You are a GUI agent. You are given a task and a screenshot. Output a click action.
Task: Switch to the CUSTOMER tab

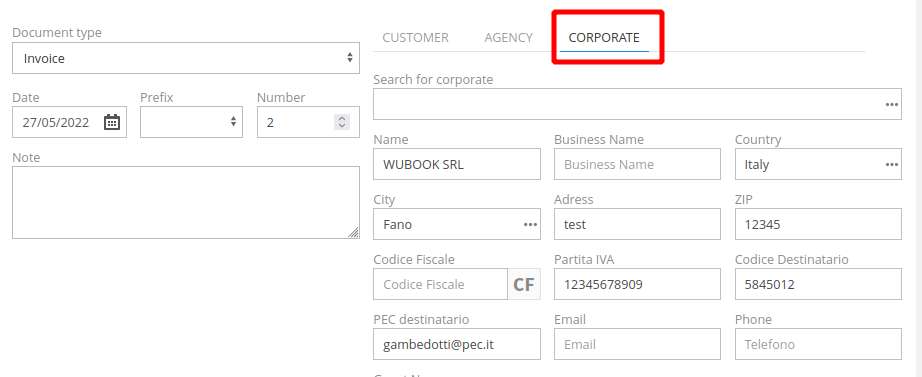pyautogui.click(x=415, y=38)
